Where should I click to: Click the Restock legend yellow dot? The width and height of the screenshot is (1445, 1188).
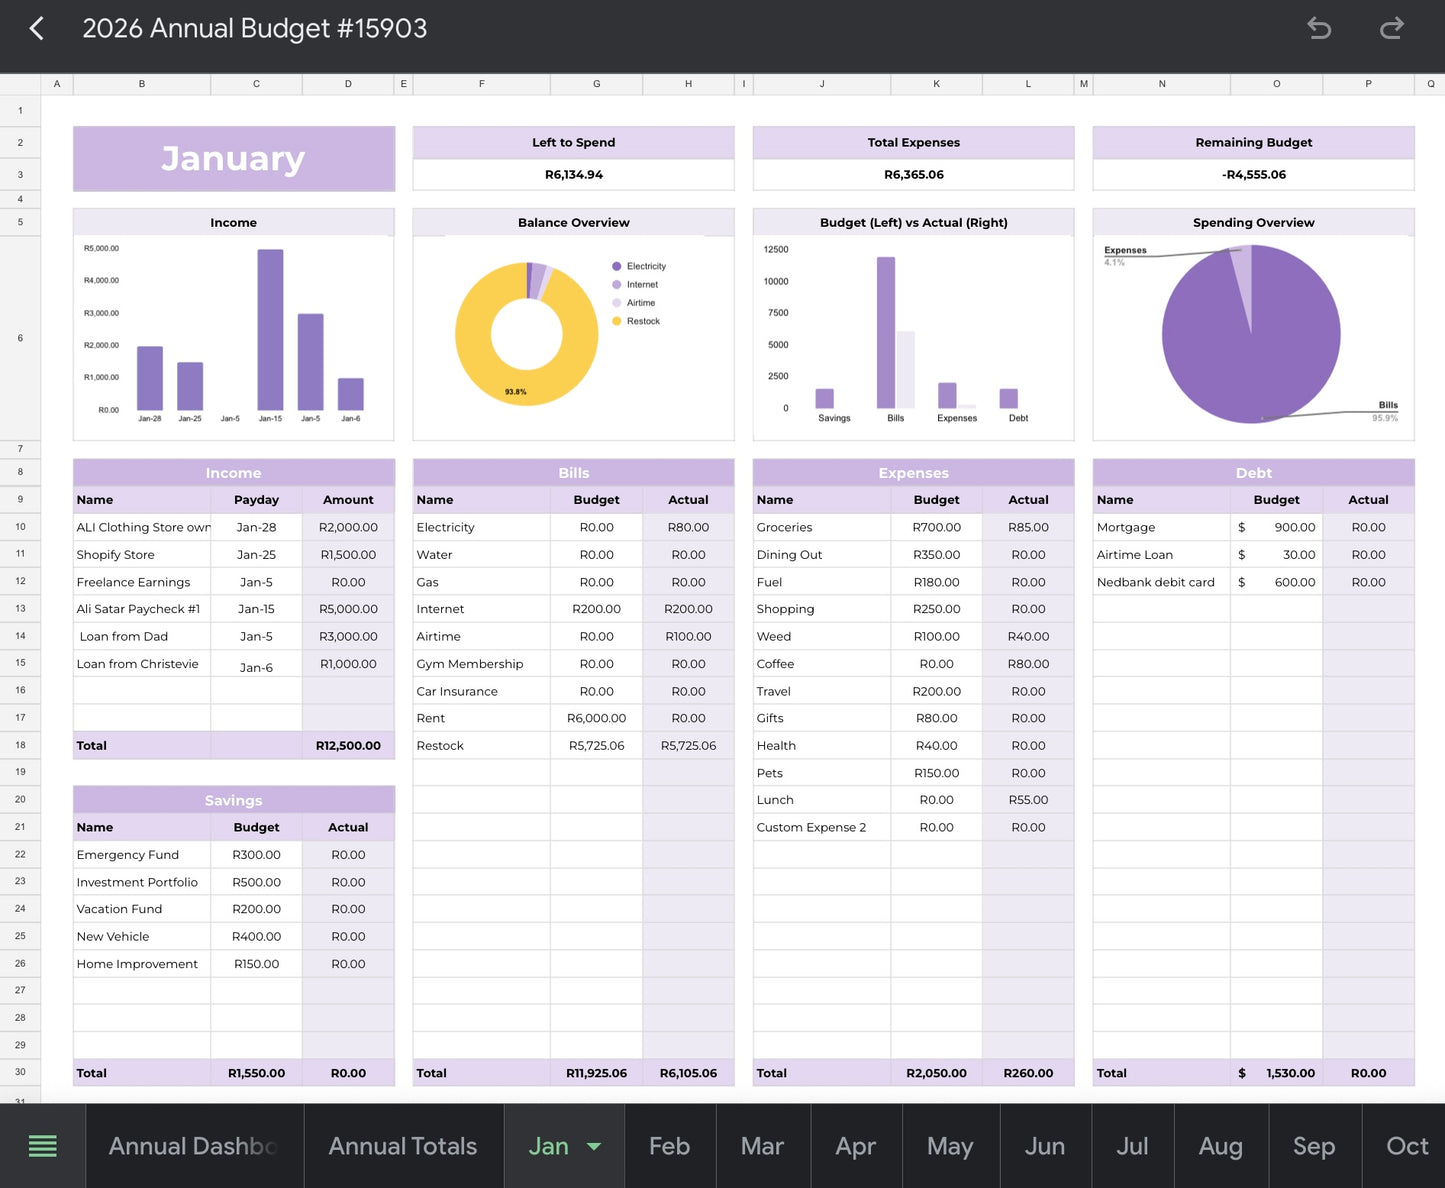tap(617, 321)
